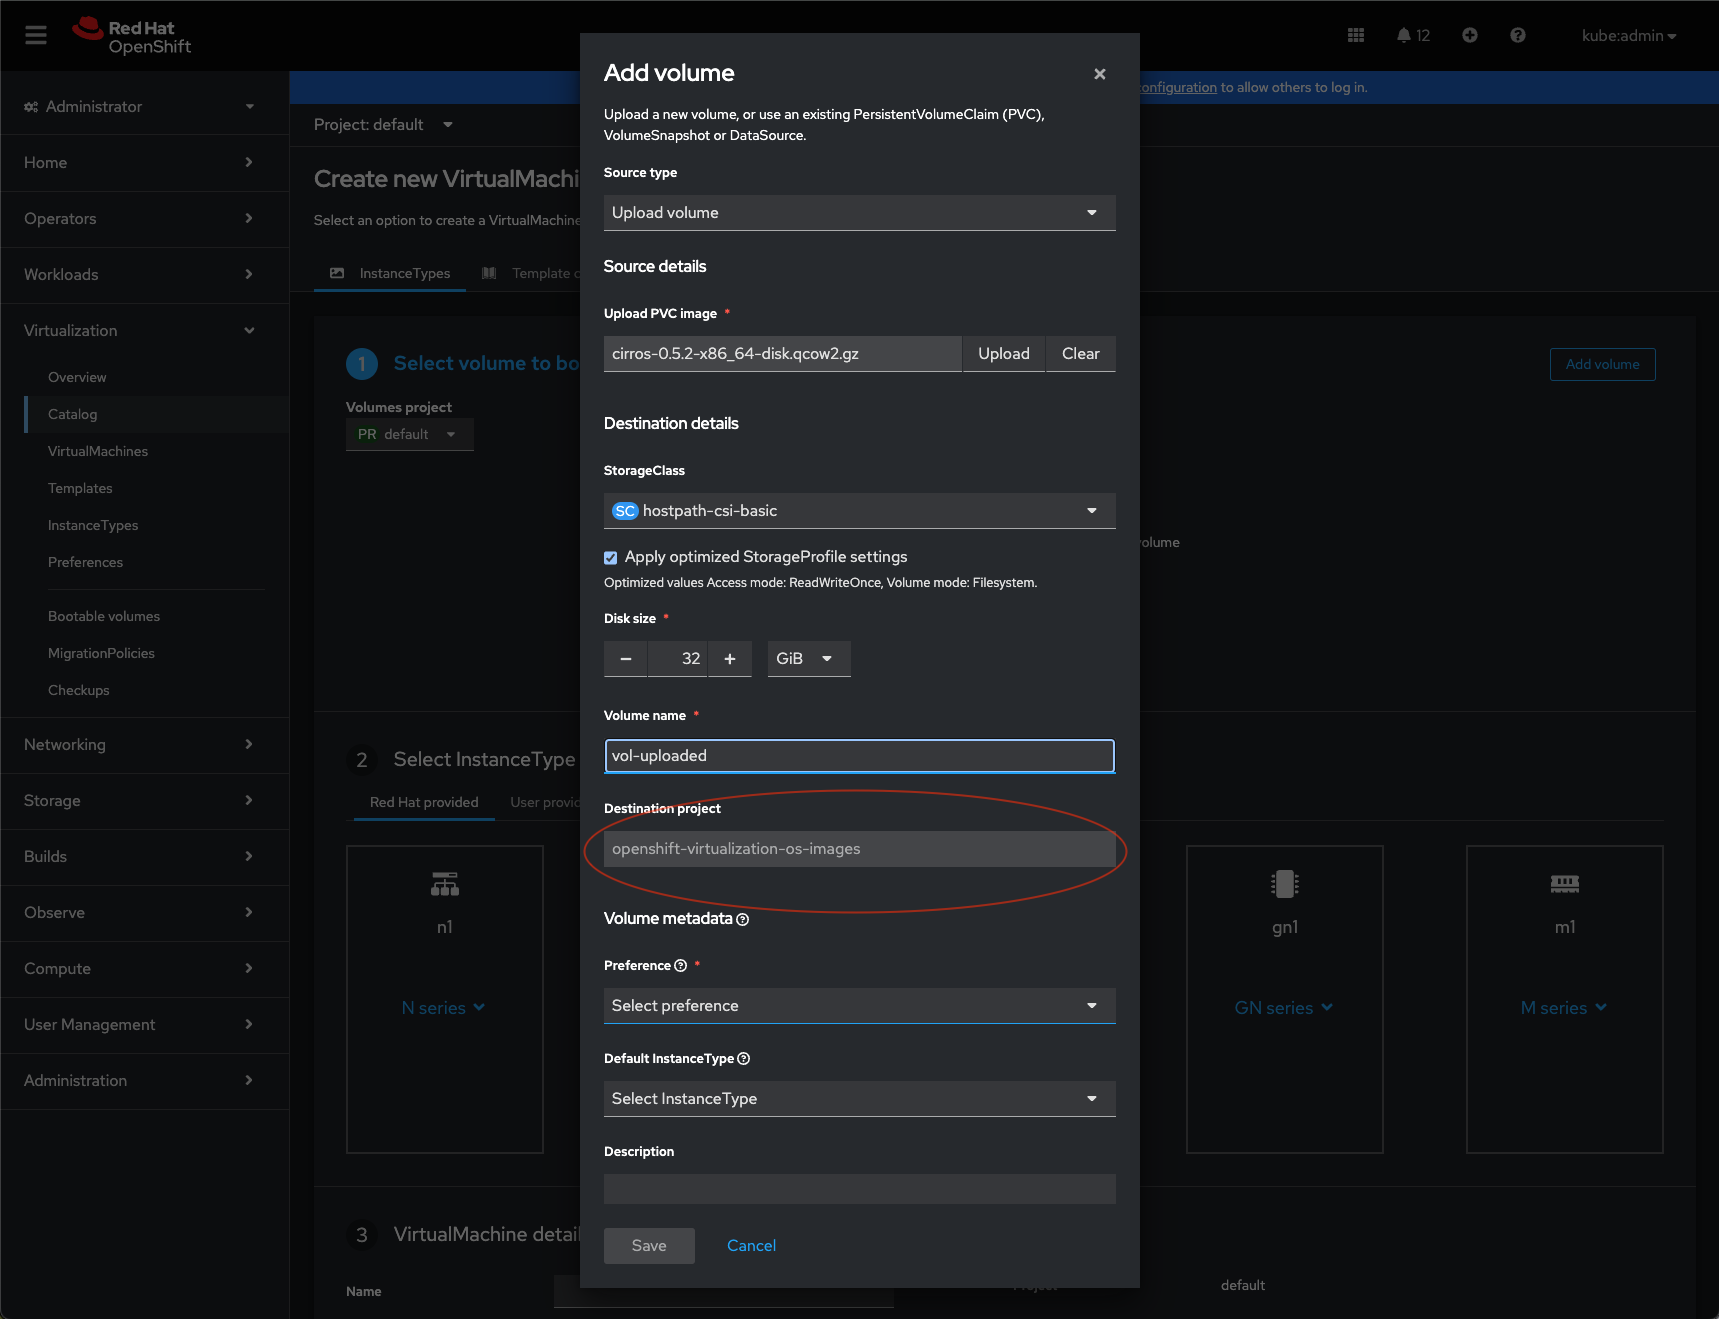This screenshot has width=1719, height=1319.
Task: Expand the Home navigation section
Action: [x=145, y=163]
